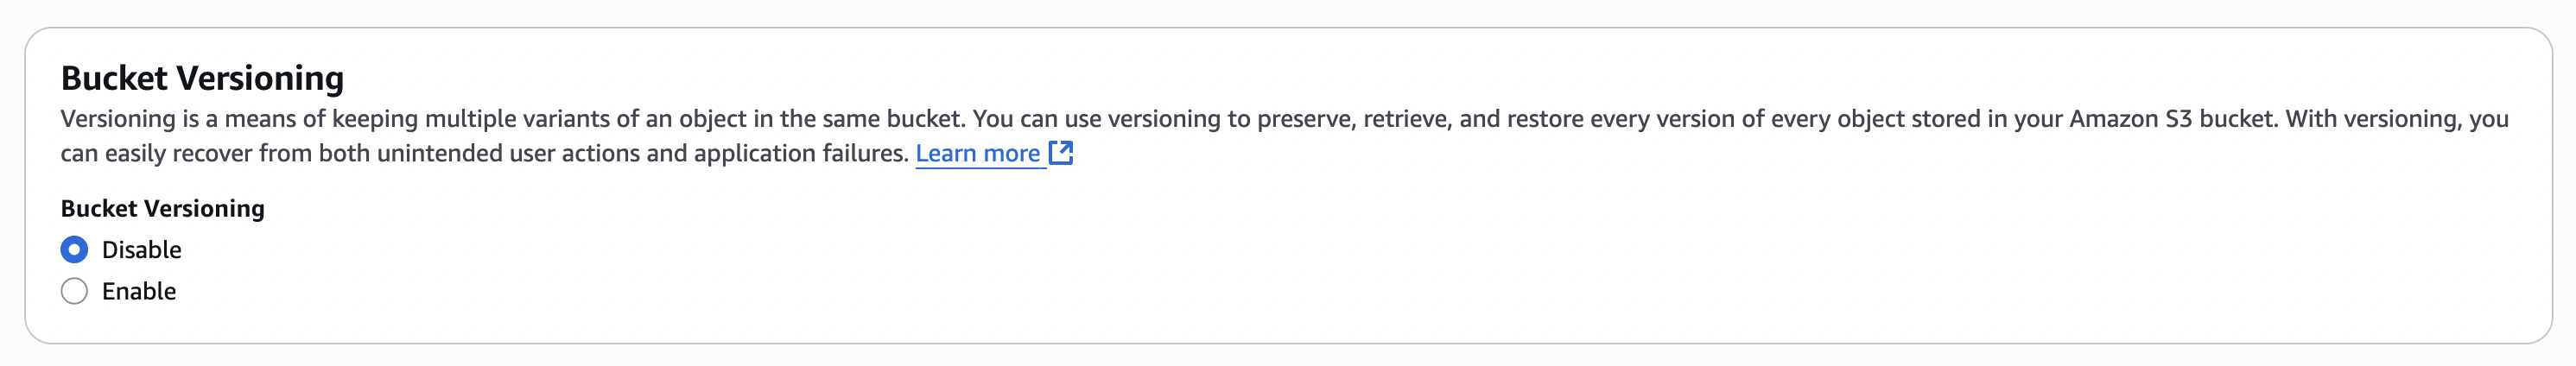The width and height of the screenshot is (2576, 366).
Task: Click the word "Versioning" starting the description
Action: coord(118,119)
